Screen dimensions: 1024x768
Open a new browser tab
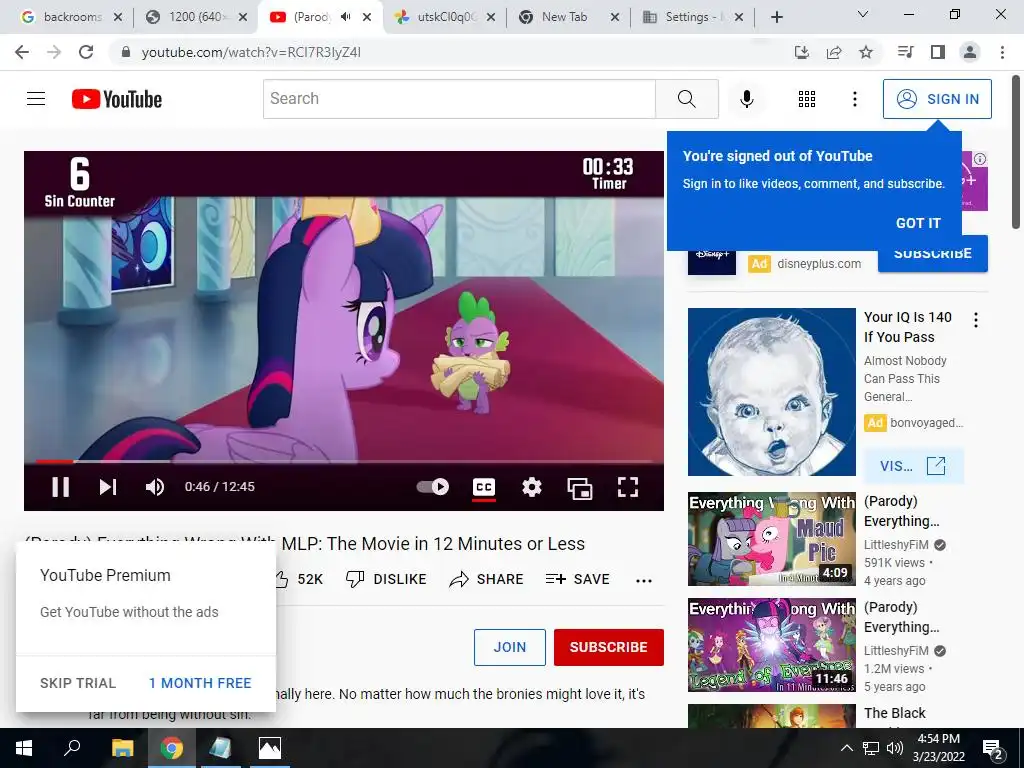click(776, 17)
